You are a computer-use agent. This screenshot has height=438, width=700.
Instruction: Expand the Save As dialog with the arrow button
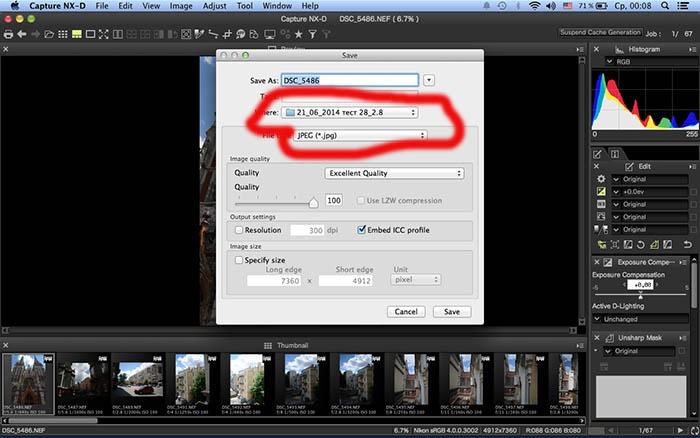coord(429,80)
